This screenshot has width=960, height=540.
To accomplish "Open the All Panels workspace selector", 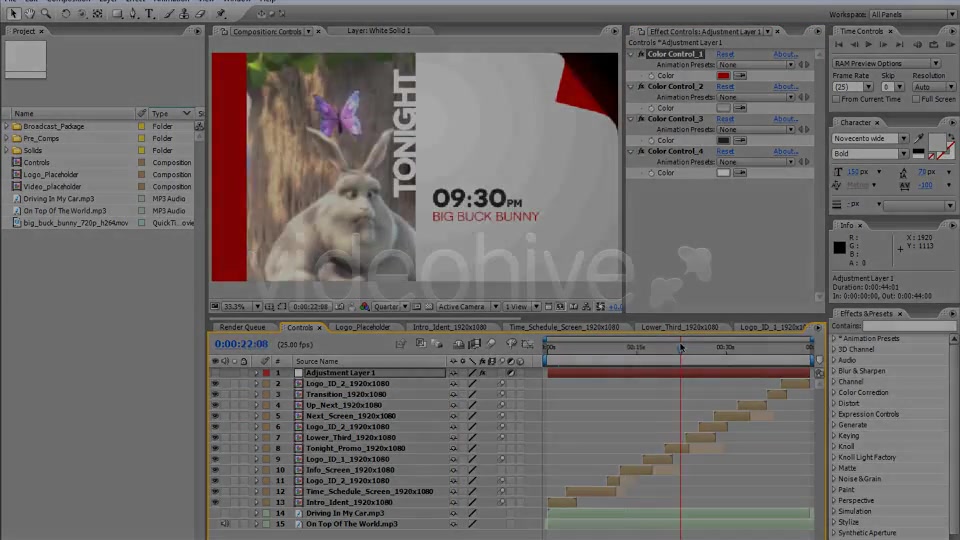I will [912, 14].
